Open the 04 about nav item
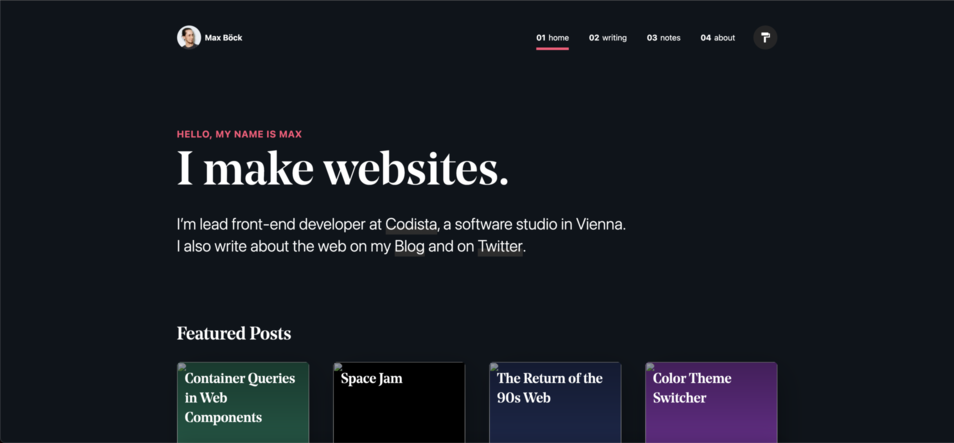The image size is (954, 443). [718, 38]
